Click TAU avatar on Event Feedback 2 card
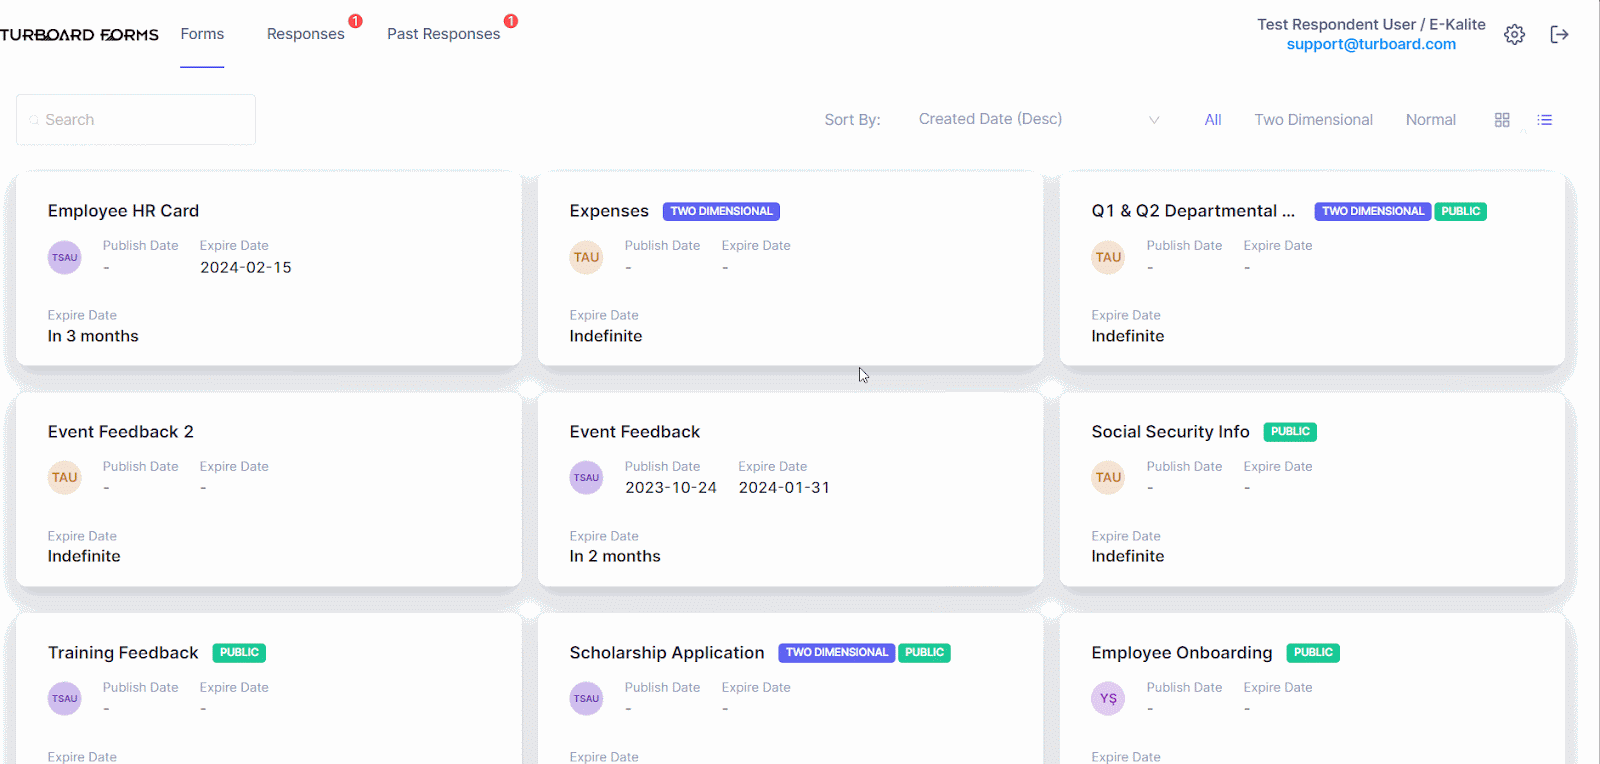This screenshot has width=1600, height=764. pyautogui.click(x=65, y=478)
